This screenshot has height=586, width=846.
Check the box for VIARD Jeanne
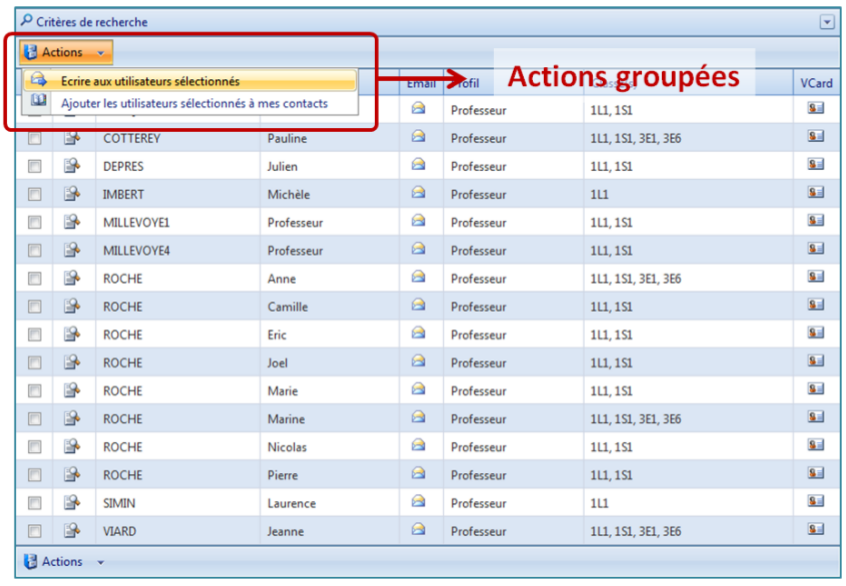(x=35, y=532)
